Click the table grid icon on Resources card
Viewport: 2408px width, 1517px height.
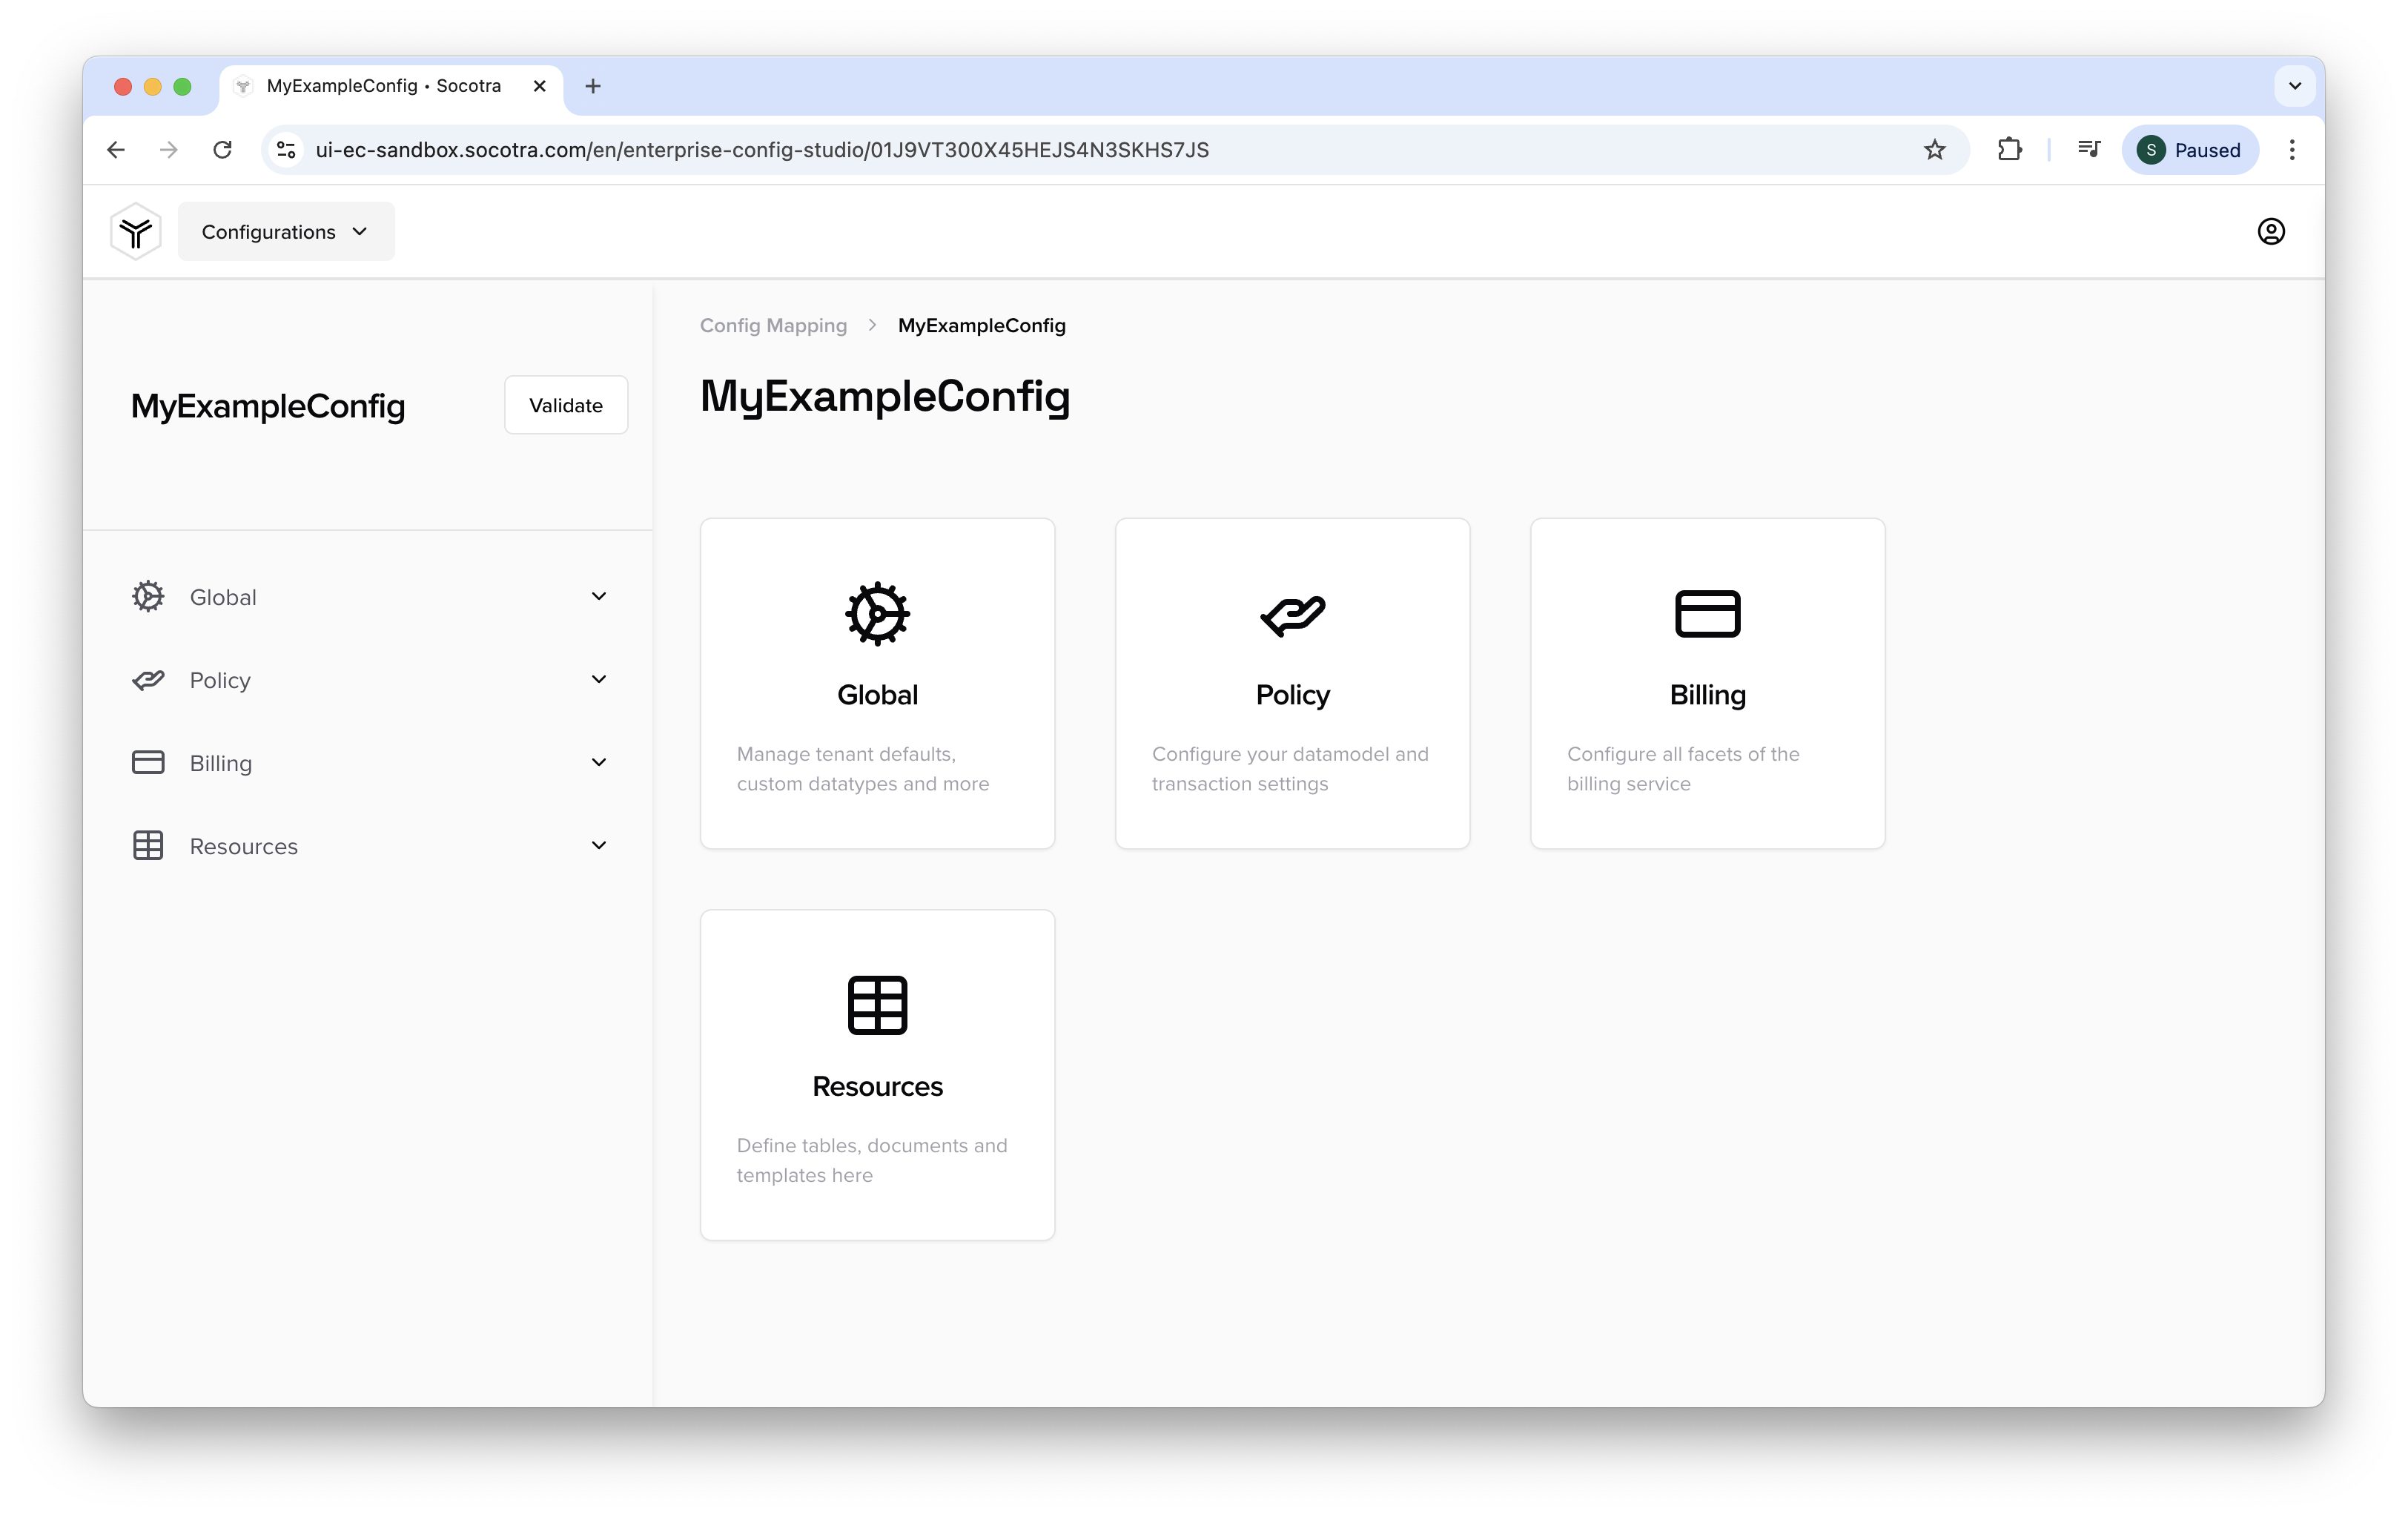(x=877, y=1005)
